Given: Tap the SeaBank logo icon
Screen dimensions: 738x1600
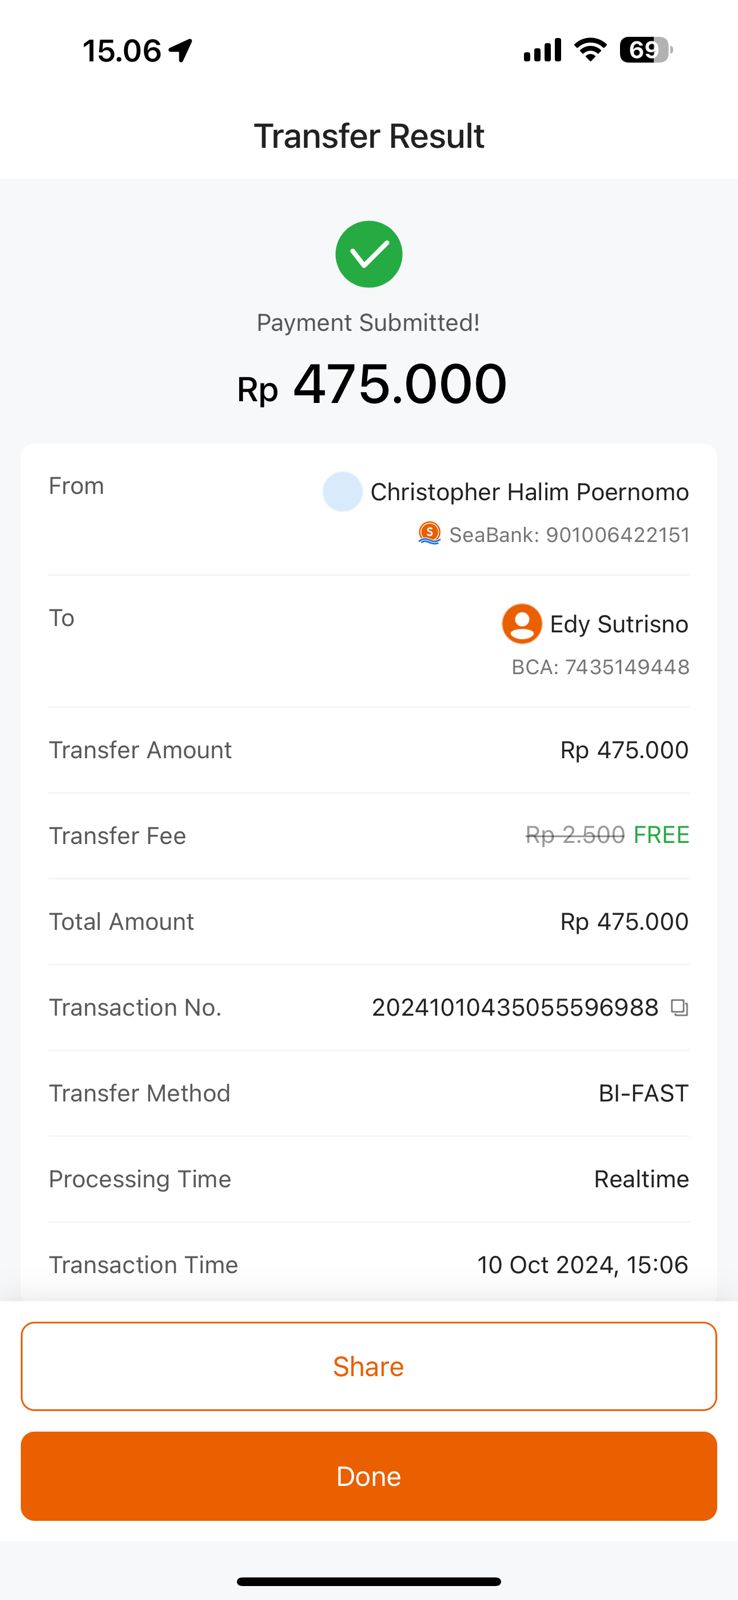Looking at the screenshot, I should click(x=429, y=534).
